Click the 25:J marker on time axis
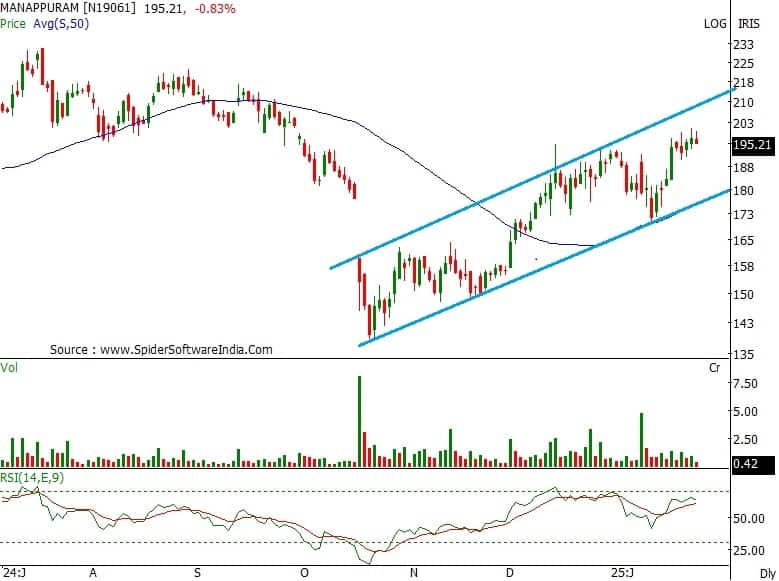Screen dimensions: 779x581 [x=622, y=573]
